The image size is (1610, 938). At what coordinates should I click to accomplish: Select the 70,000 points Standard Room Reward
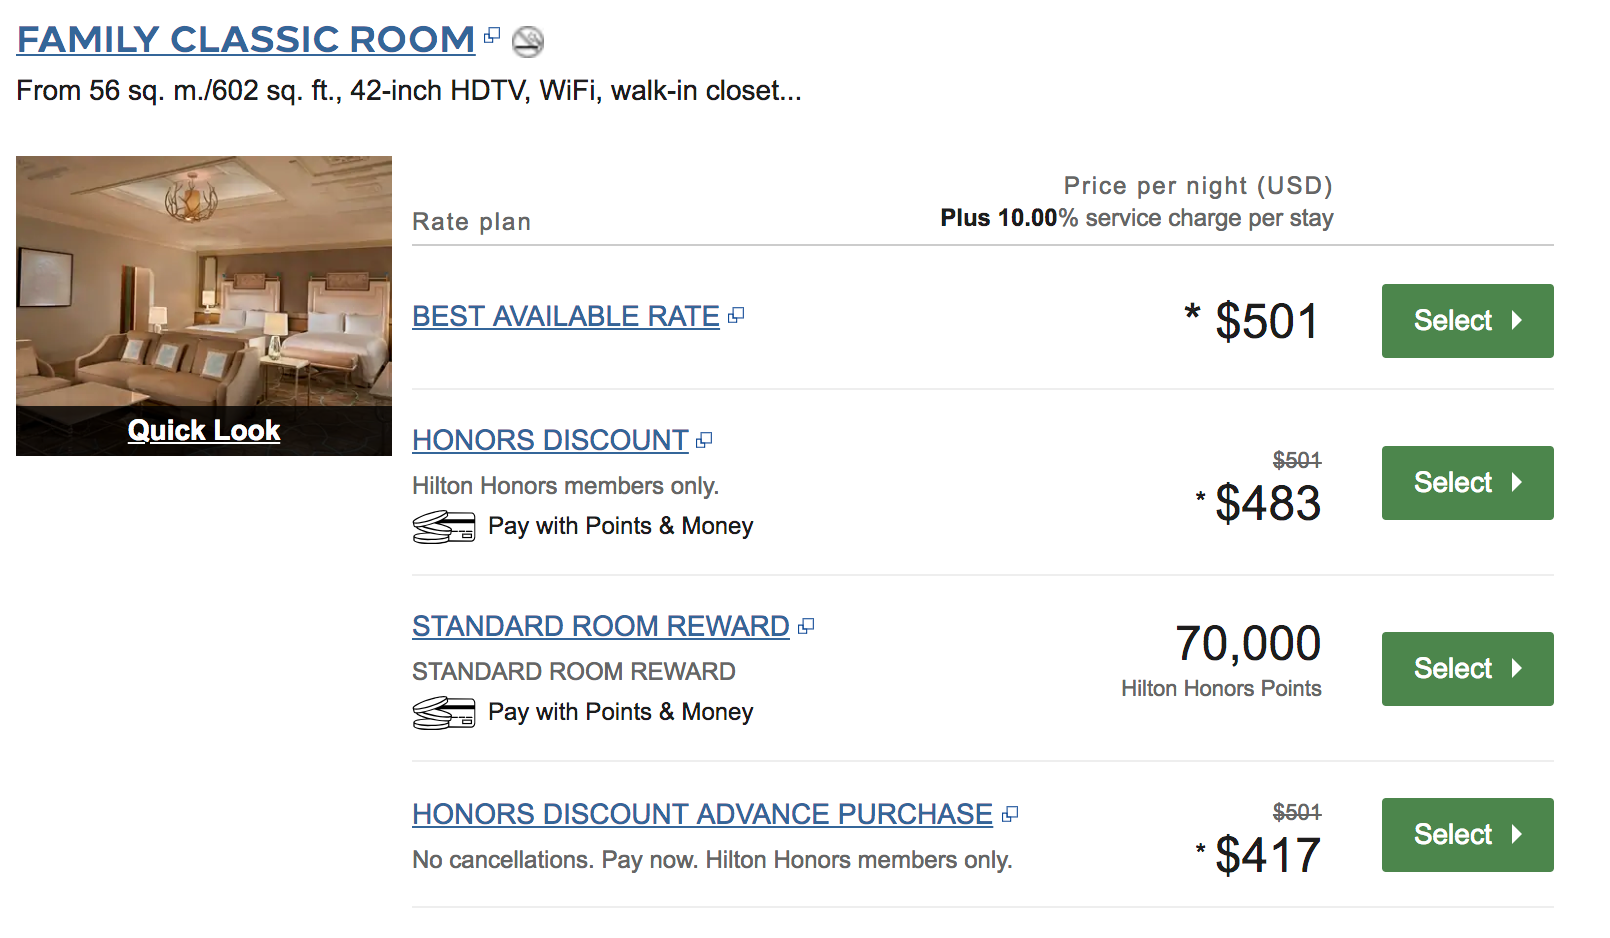1466,669
